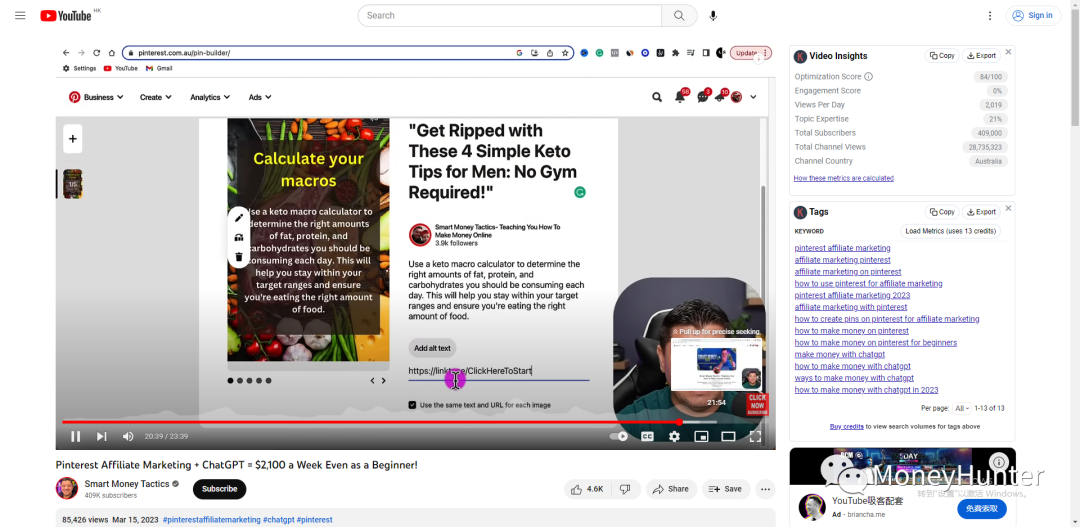1080x527 pixels.
Task: Select the pin thumbnail in left sidebar
Action: pos(72,184)
